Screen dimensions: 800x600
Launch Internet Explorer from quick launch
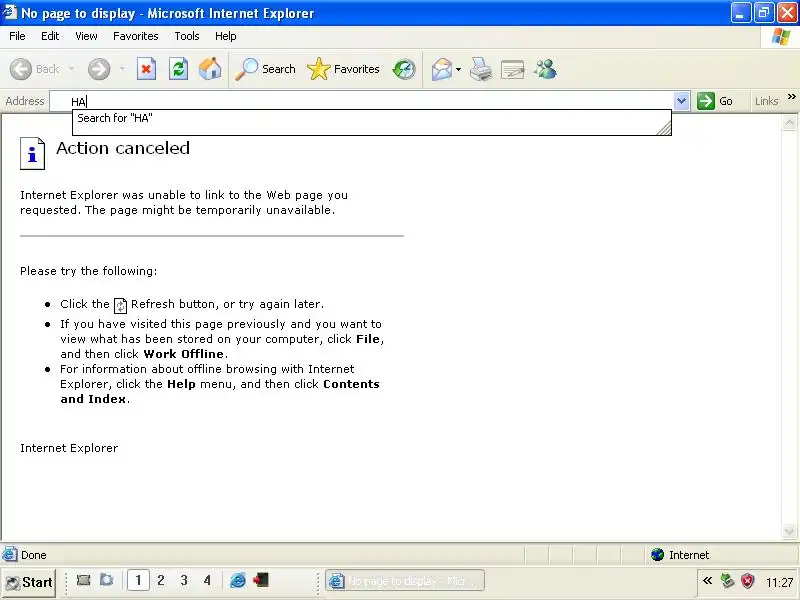(x=238, y=580)
